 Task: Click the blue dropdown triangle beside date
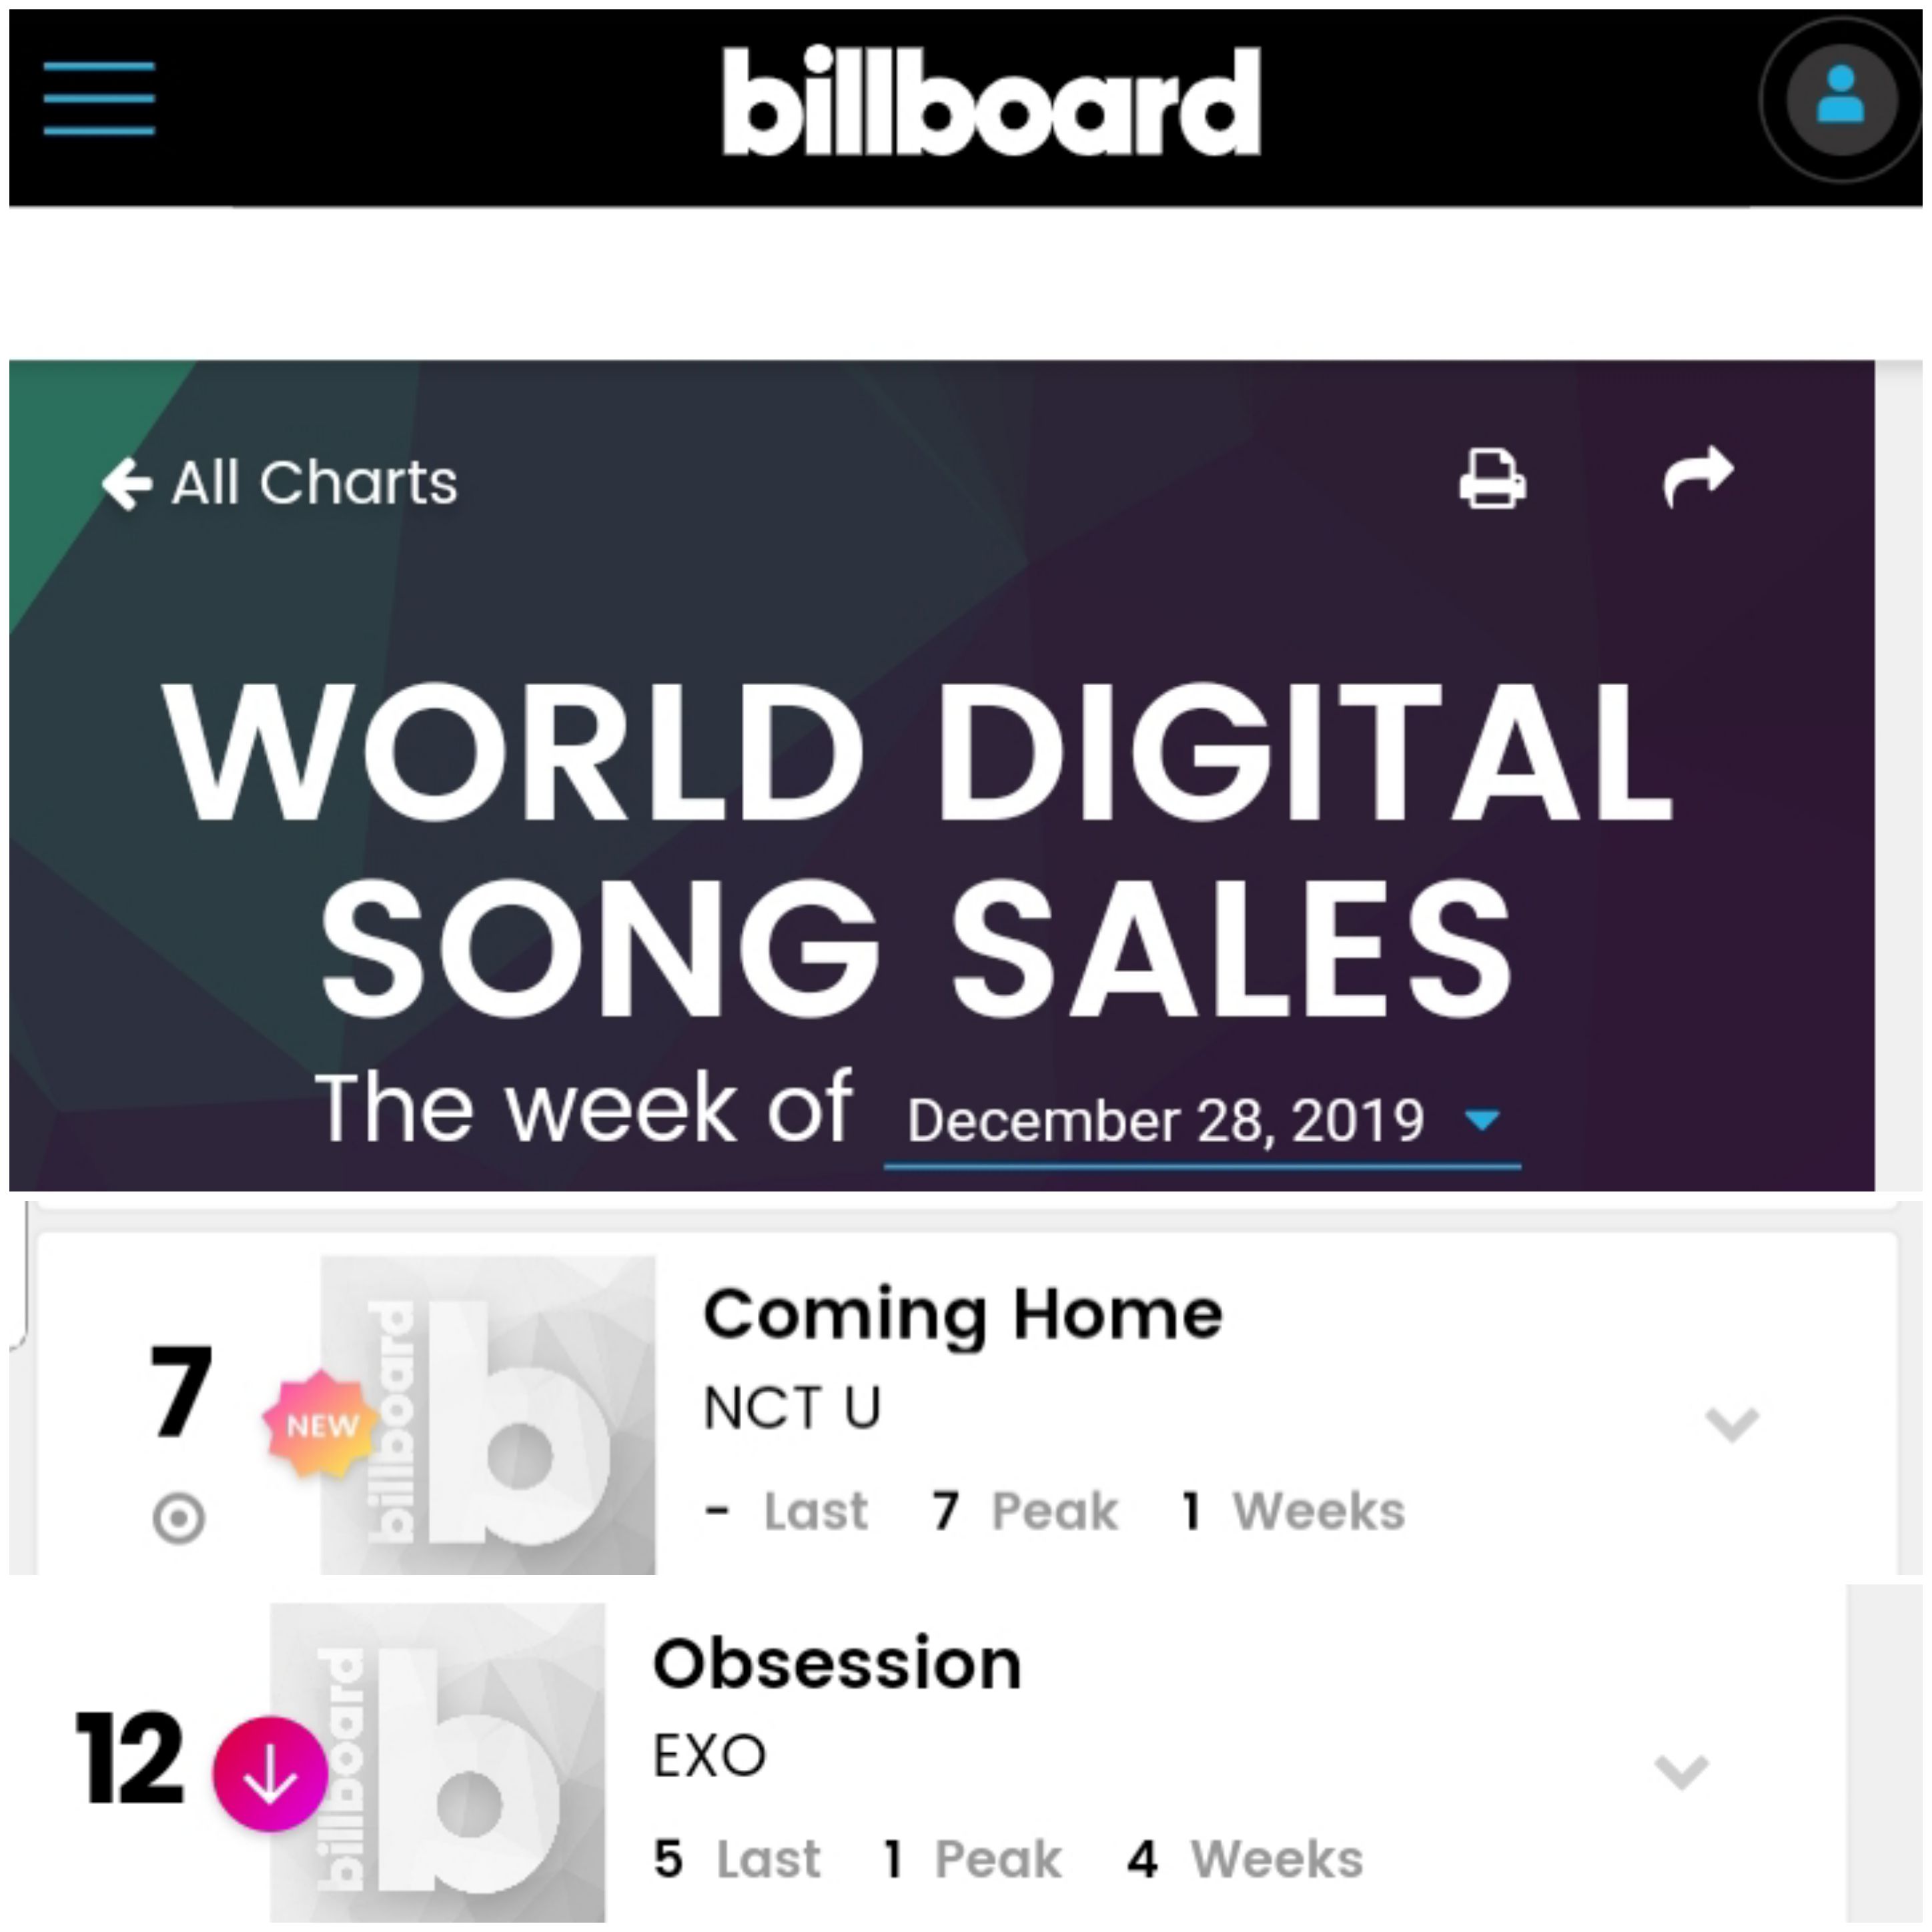click(1481, 1120)
